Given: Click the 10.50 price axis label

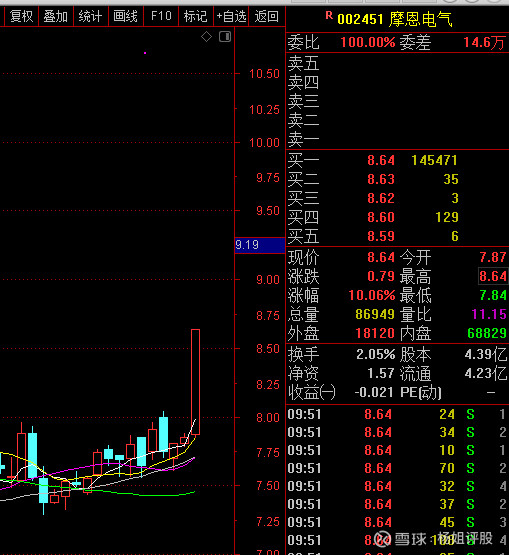Looking at the screenshot, I should (264, 74).
